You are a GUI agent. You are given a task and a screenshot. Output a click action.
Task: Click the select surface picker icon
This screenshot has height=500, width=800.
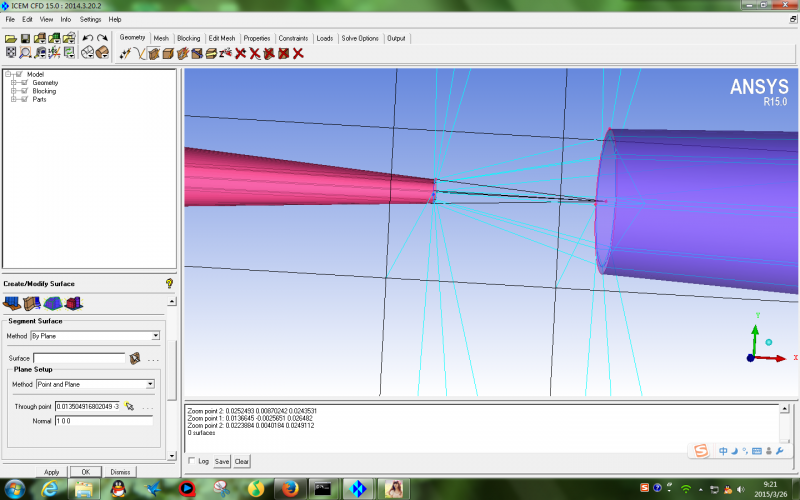coord(134,357)
